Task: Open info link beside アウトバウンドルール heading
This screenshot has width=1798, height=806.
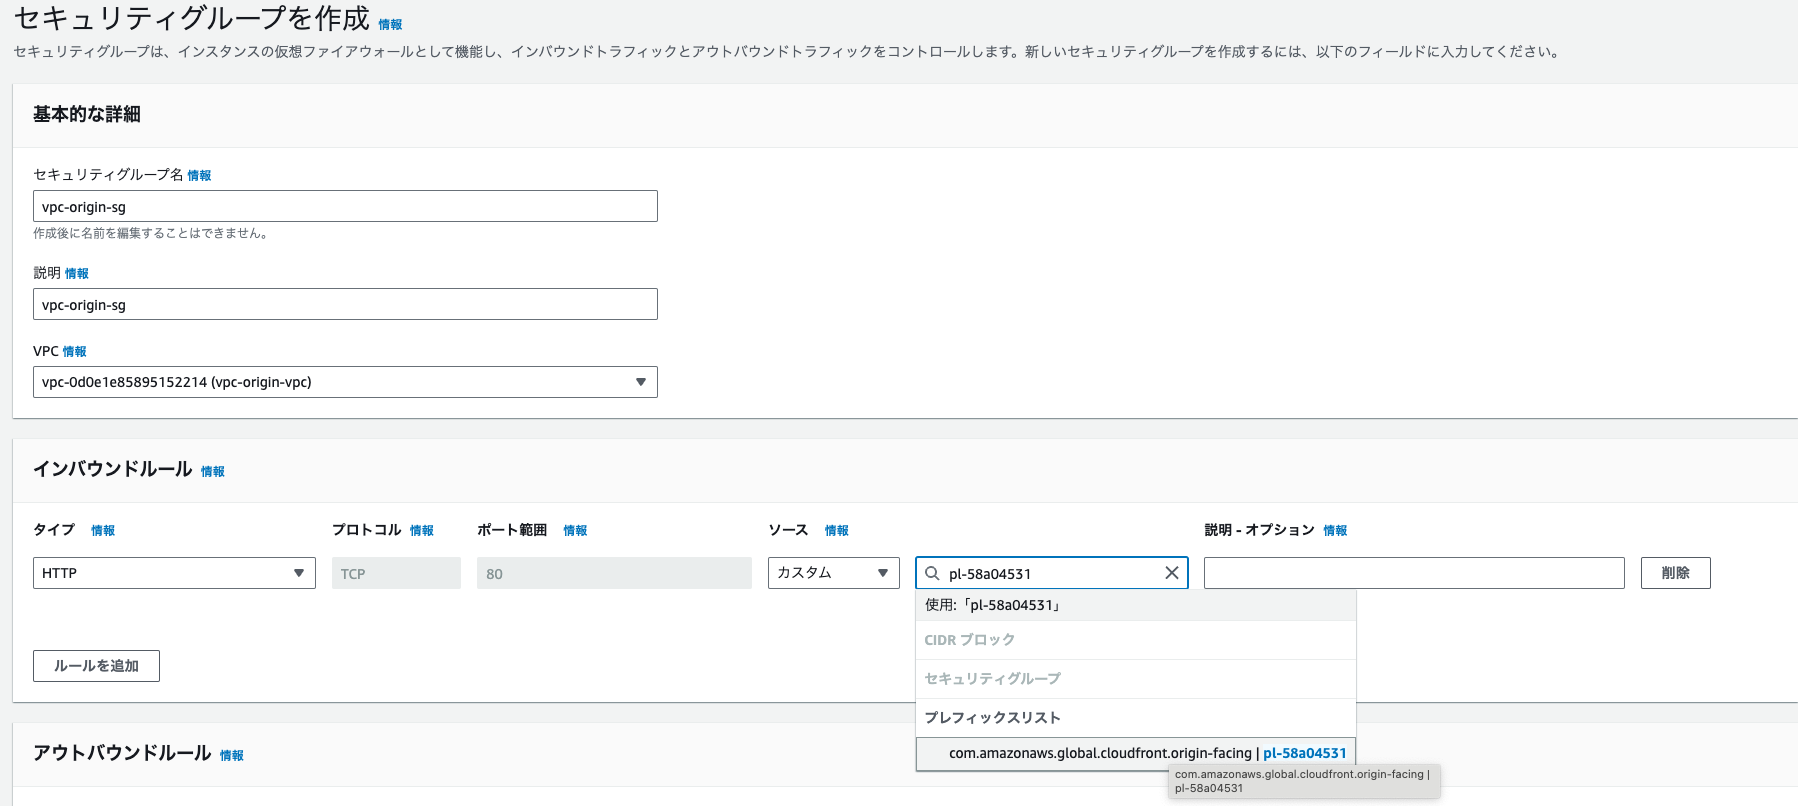Action: [231, 755]
